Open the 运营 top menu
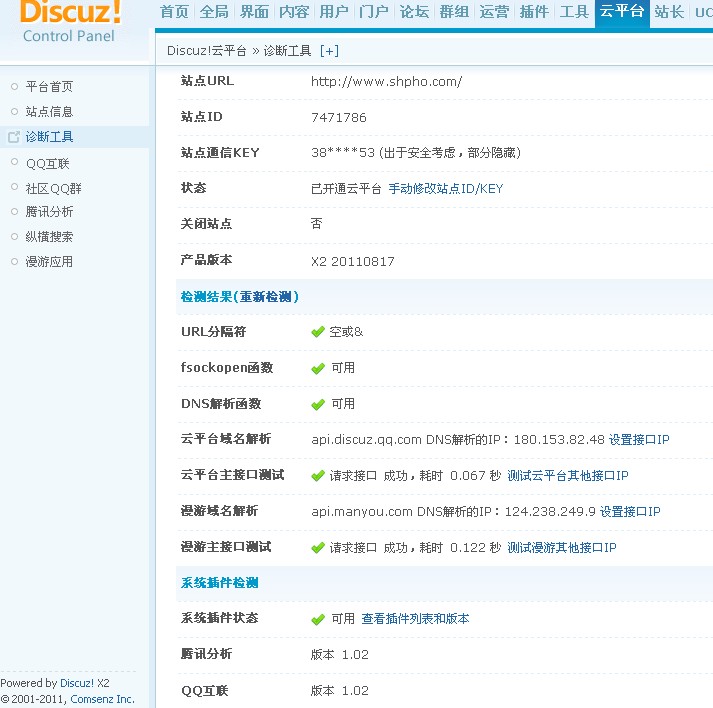This screenshot has width=713, height=708. click(494, 11)
